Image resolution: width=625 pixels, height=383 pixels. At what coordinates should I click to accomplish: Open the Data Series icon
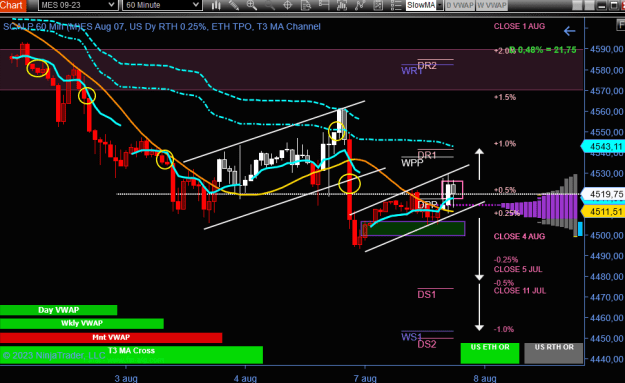click(x=342, y=5)
